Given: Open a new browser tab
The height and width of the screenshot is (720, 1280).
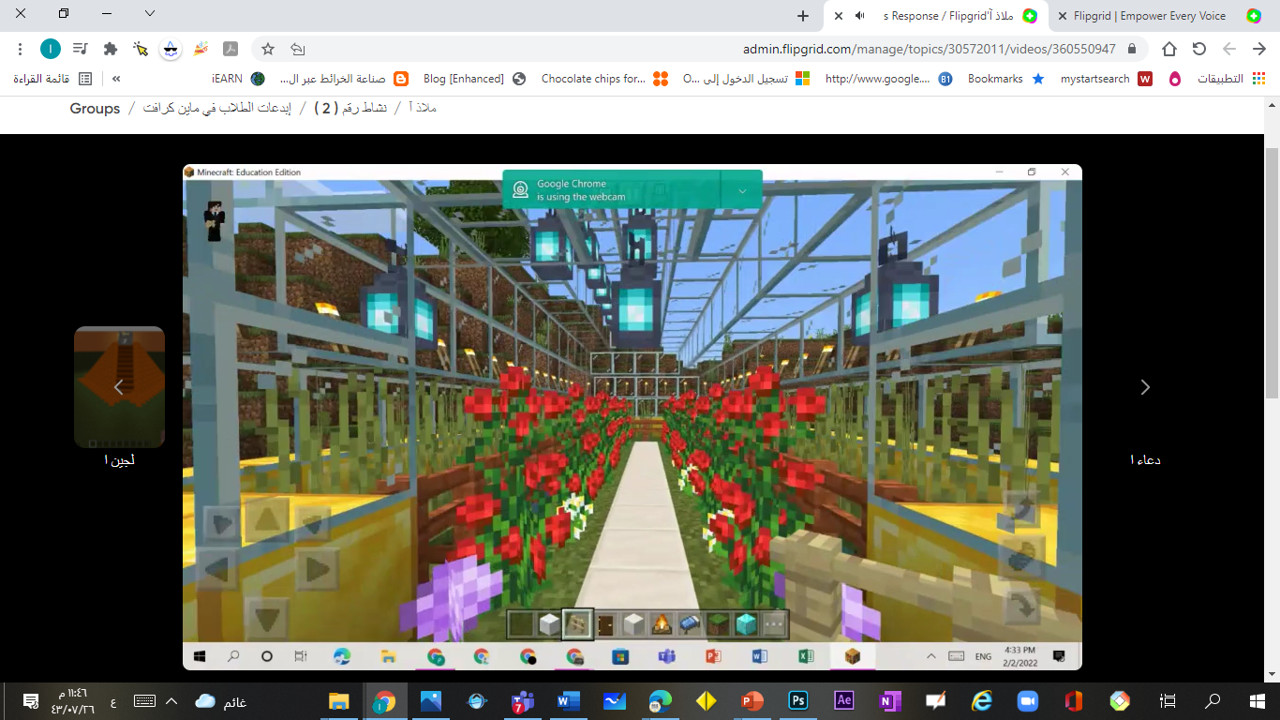Looking at the screenshot, I should [x=803, y=16].
